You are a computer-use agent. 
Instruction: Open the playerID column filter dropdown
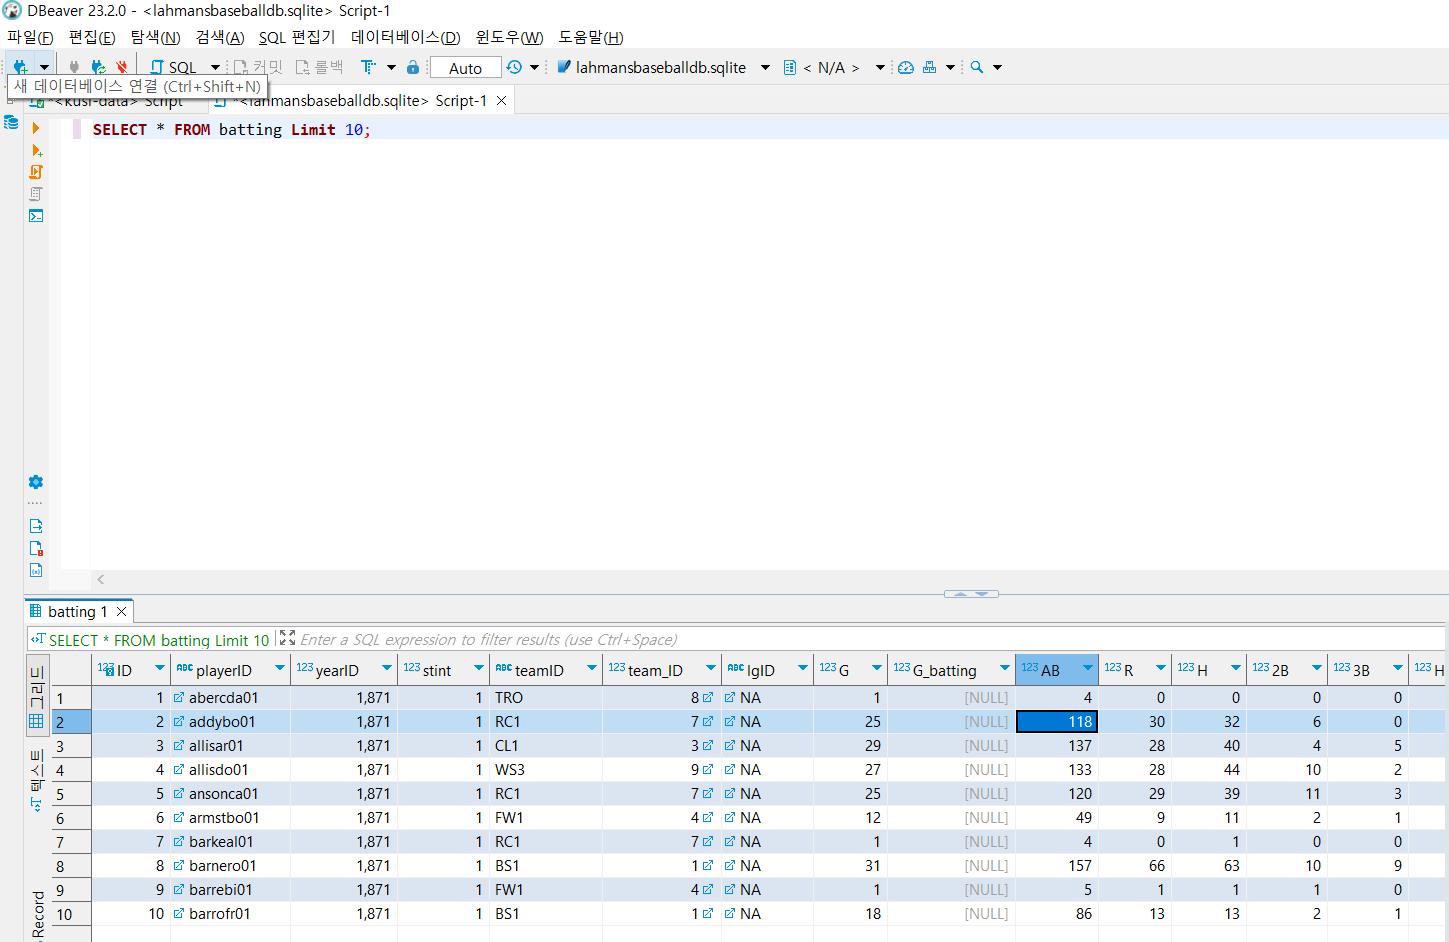(x=280, y=668)
